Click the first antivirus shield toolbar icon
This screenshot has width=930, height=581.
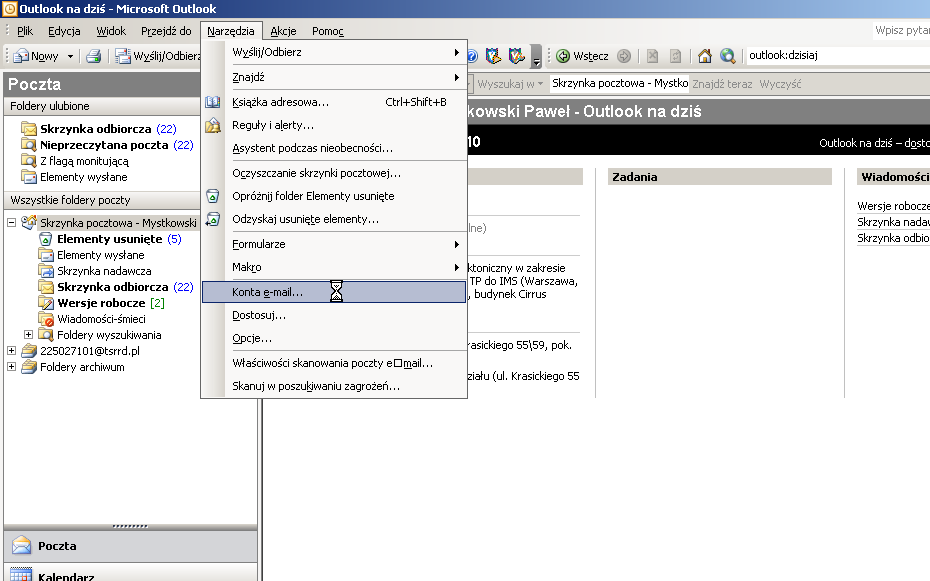coord(493,56)
